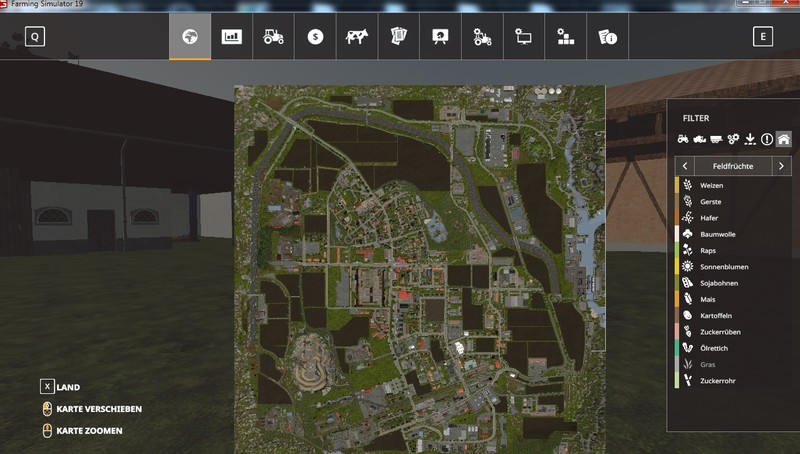
Task: Open the general settings monitor page
Action: pos(523,37)
